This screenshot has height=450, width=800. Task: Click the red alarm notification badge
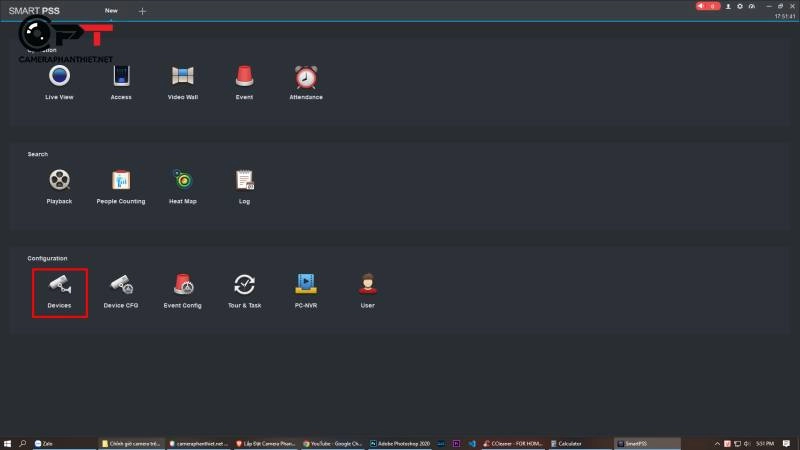(708, 6)
